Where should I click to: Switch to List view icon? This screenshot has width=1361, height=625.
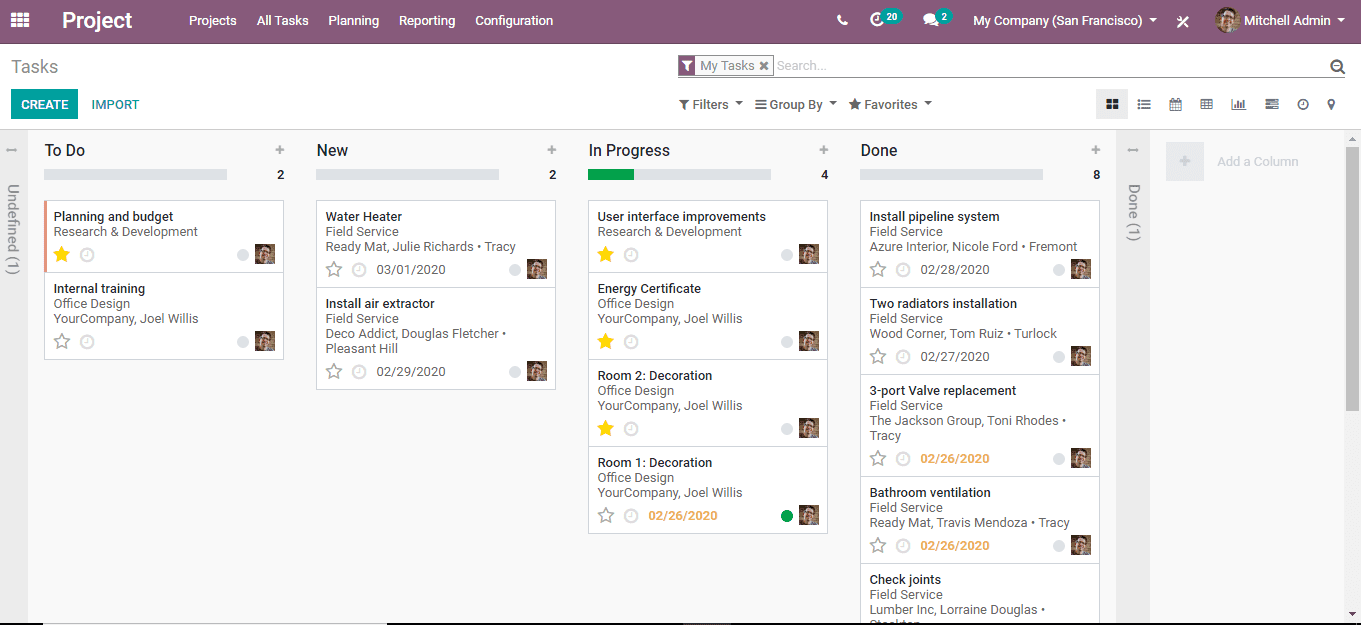[1144, 104]
